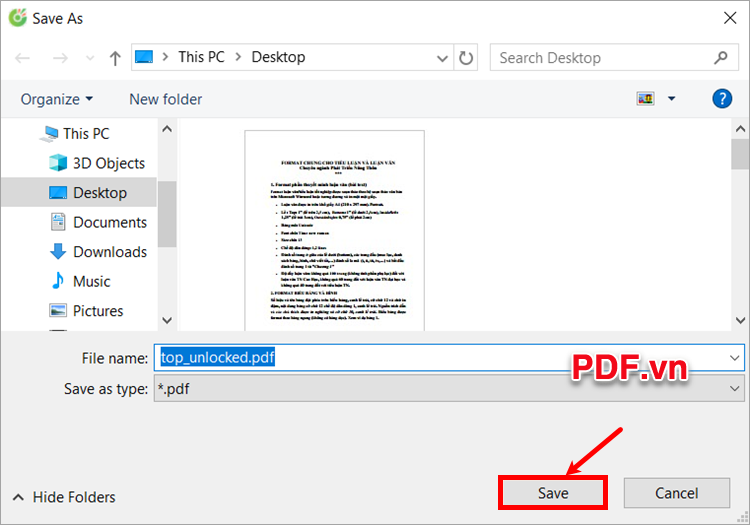Open the Save as type dropdown

(449, 388)
